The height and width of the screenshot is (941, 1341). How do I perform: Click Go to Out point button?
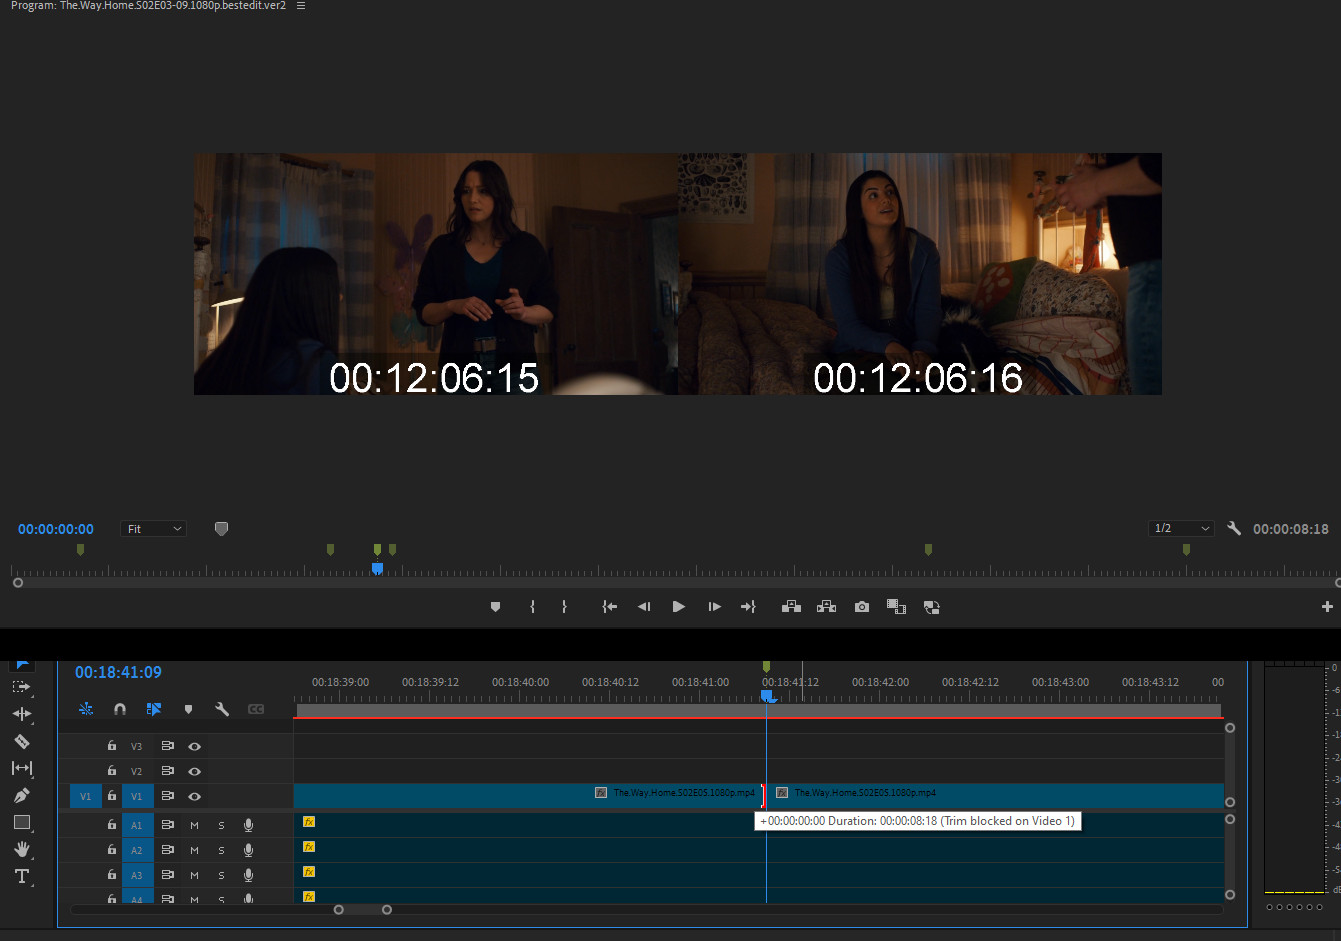click(x=748, y=607)
